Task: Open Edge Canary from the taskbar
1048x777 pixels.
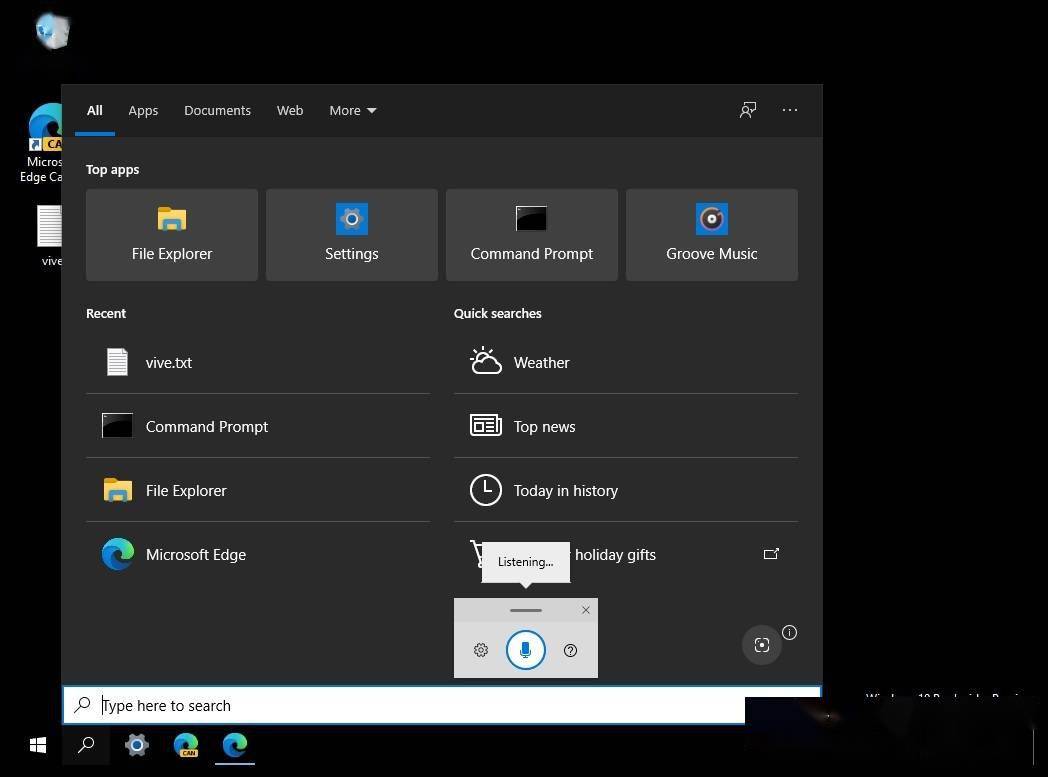Action: [186, 745]
